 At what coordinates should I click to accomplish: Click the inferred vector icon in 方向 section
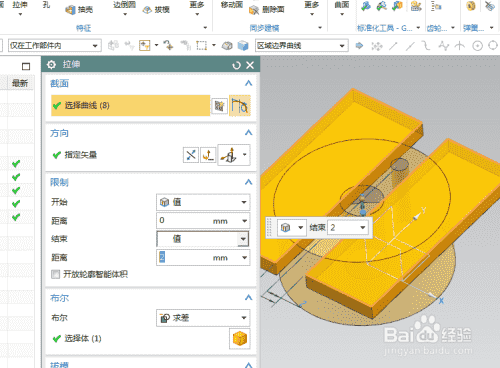click(x=229, y=155)
